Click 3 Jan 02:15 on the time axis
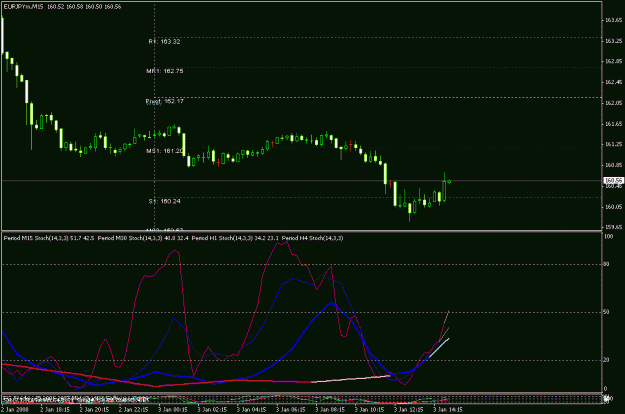This screenshot has height=414, width=625. [212, 410]
